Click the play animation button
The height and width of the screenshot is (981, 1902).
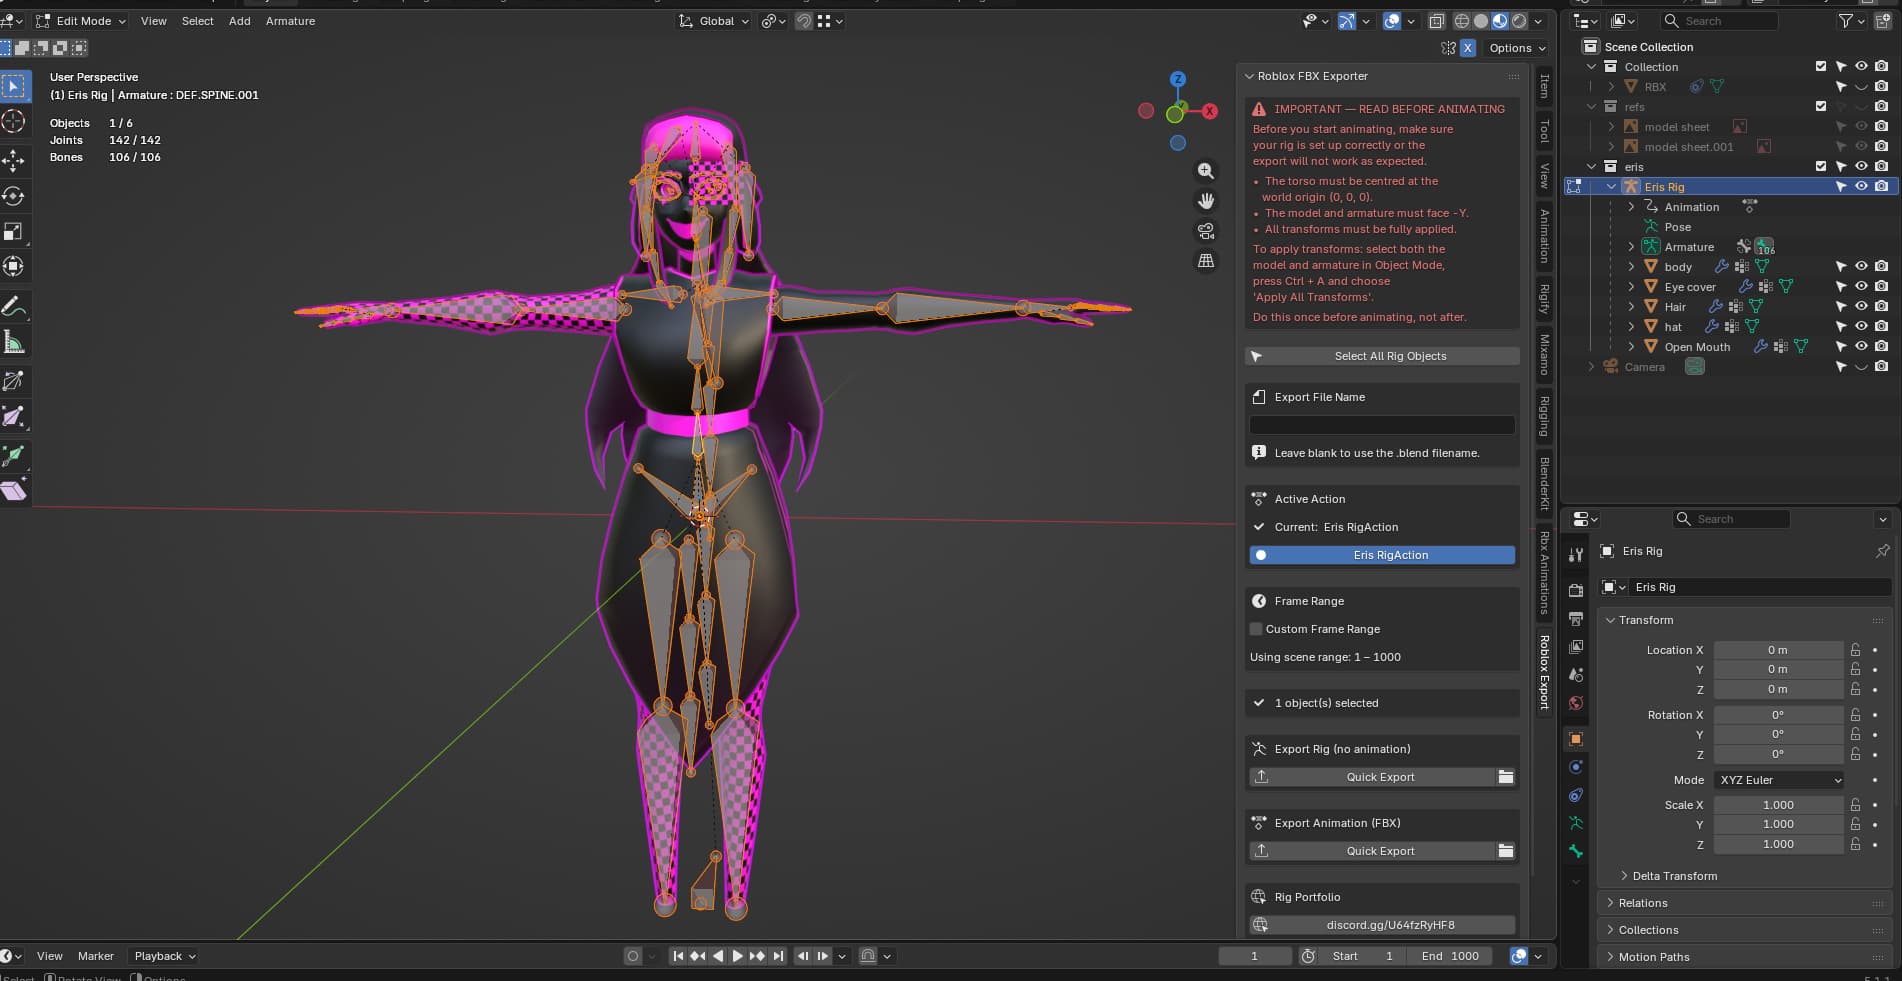(737, 956)
